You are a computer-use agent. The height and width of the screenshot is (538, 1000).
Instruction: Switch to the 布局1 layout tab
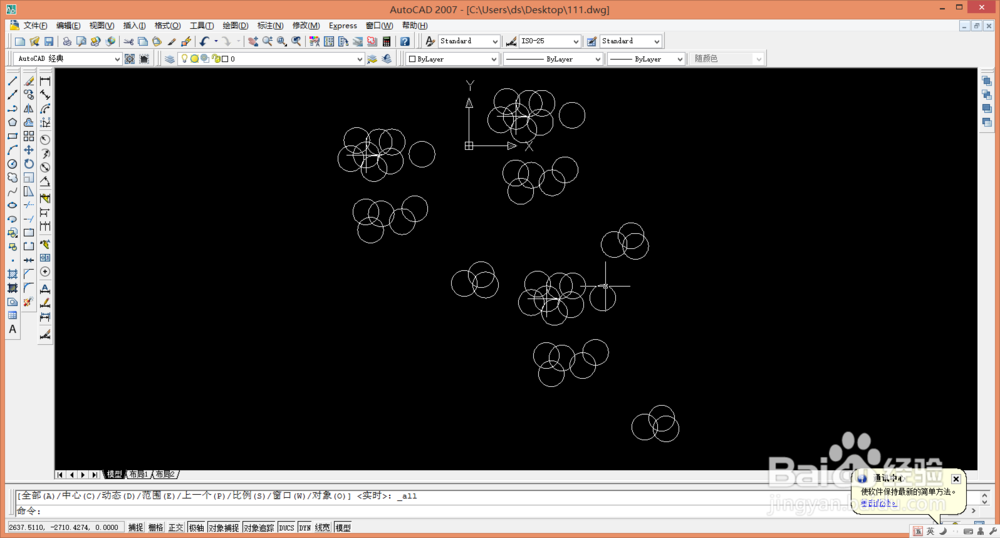click(x=139, y=474)
